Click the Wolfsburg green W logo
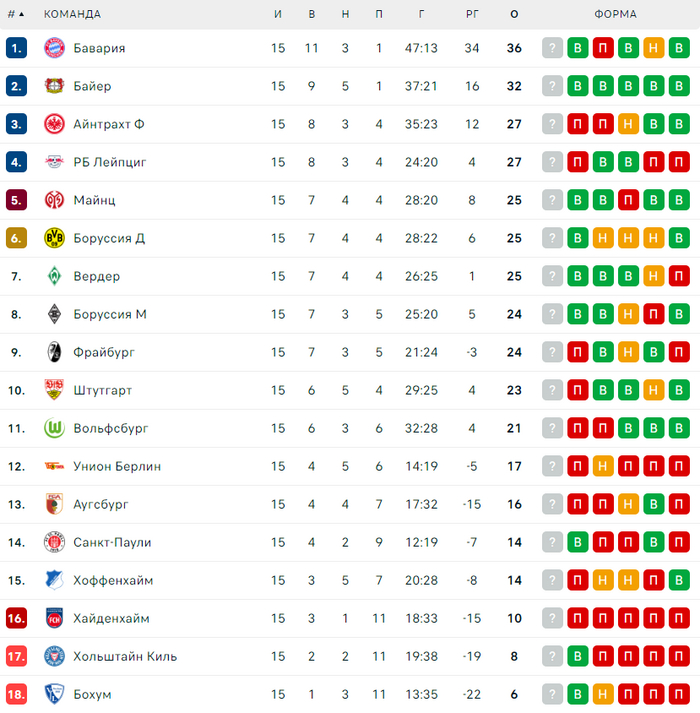Viewport: 700px width, 713px height. pyautogui.click(x=54, y=428)
